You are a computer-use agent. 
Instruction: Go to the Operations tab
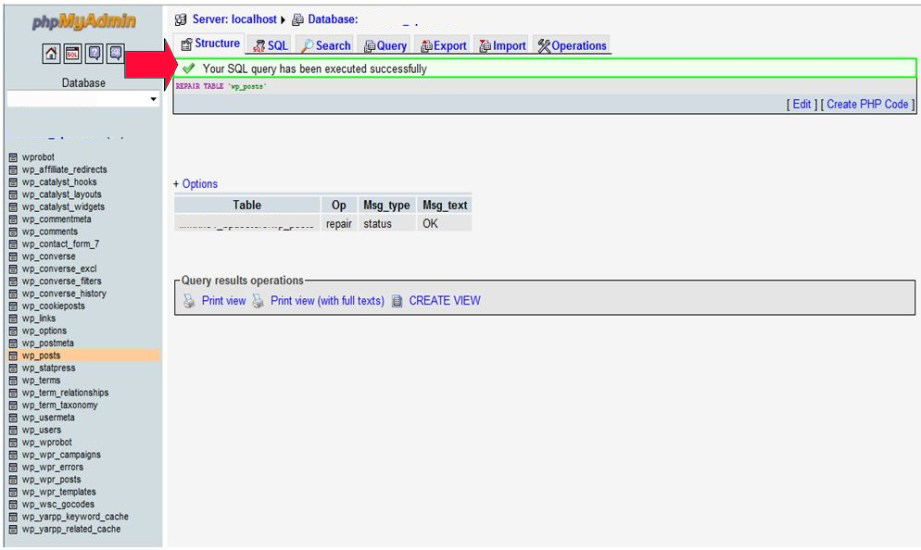(572, 46)
